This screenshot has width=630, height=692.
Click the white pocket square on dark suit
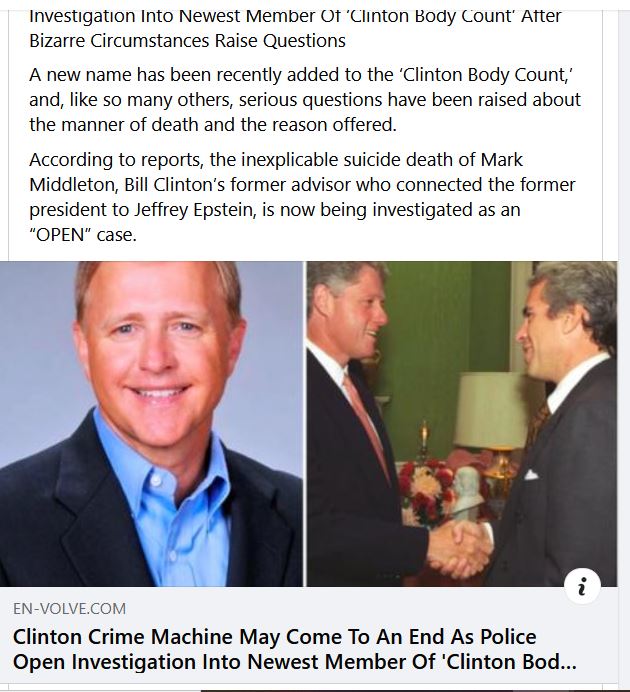(x=531, y=475)
